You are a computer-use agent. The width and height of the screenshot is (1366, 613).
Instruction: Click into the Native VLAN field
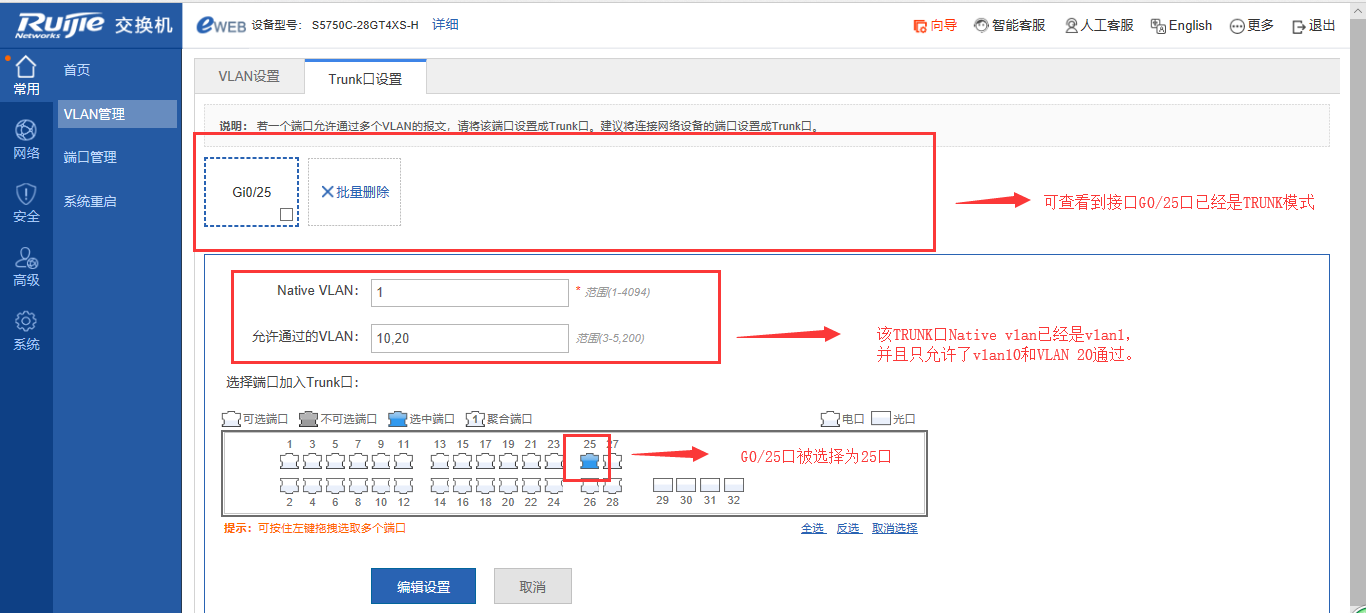pos(469,293)
